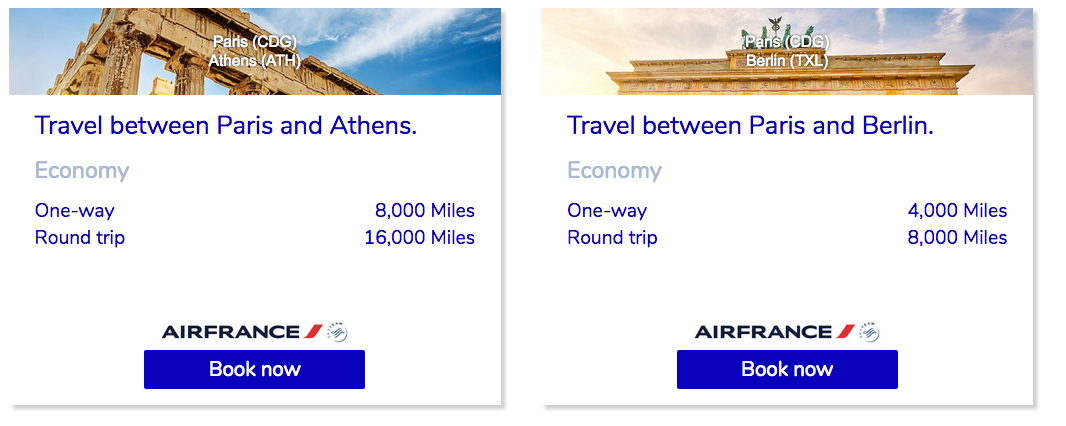Click Air France logo on Athens card
Screen dimensions: 1066x426
(x=242, y=332)
